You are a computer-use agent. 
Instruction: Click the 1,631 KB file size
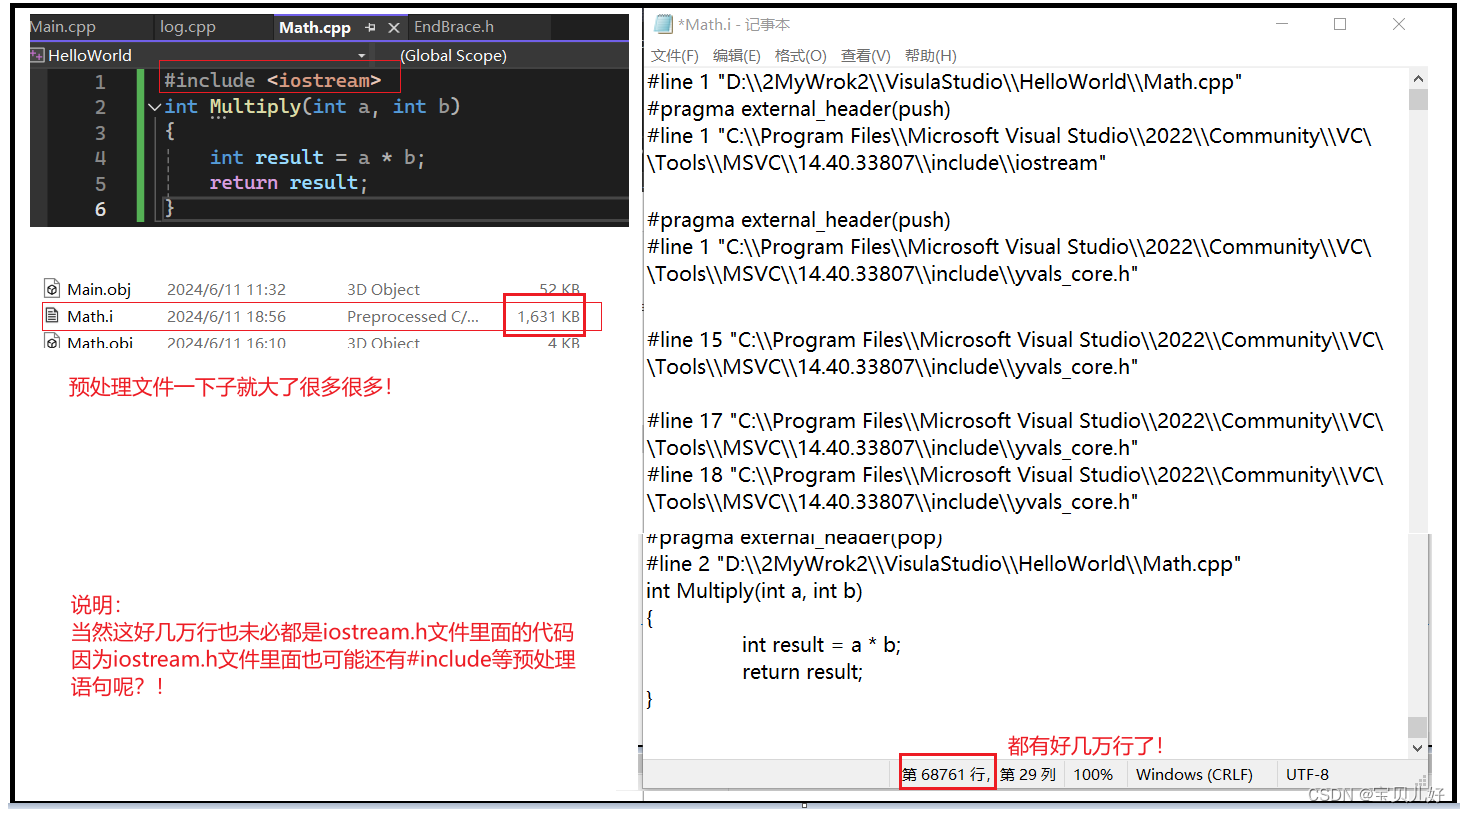pos(548,316)
